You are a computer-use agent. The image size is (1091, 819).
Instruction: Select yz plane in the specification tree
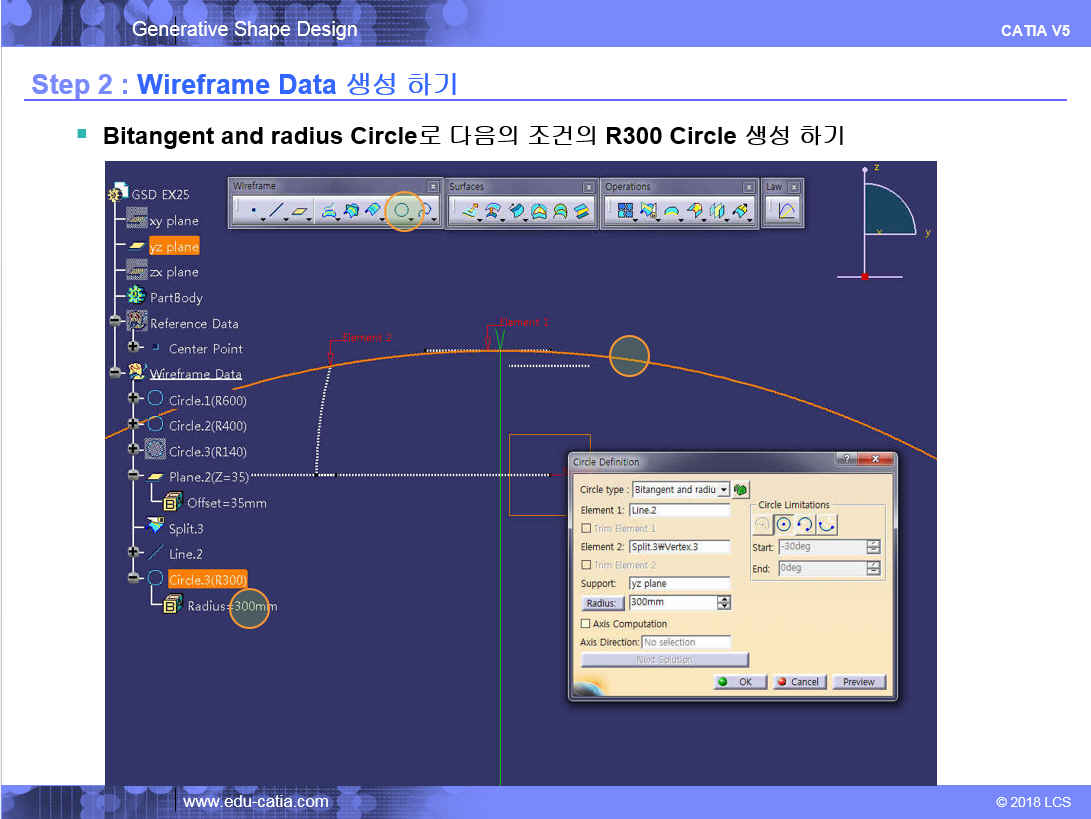173,246
